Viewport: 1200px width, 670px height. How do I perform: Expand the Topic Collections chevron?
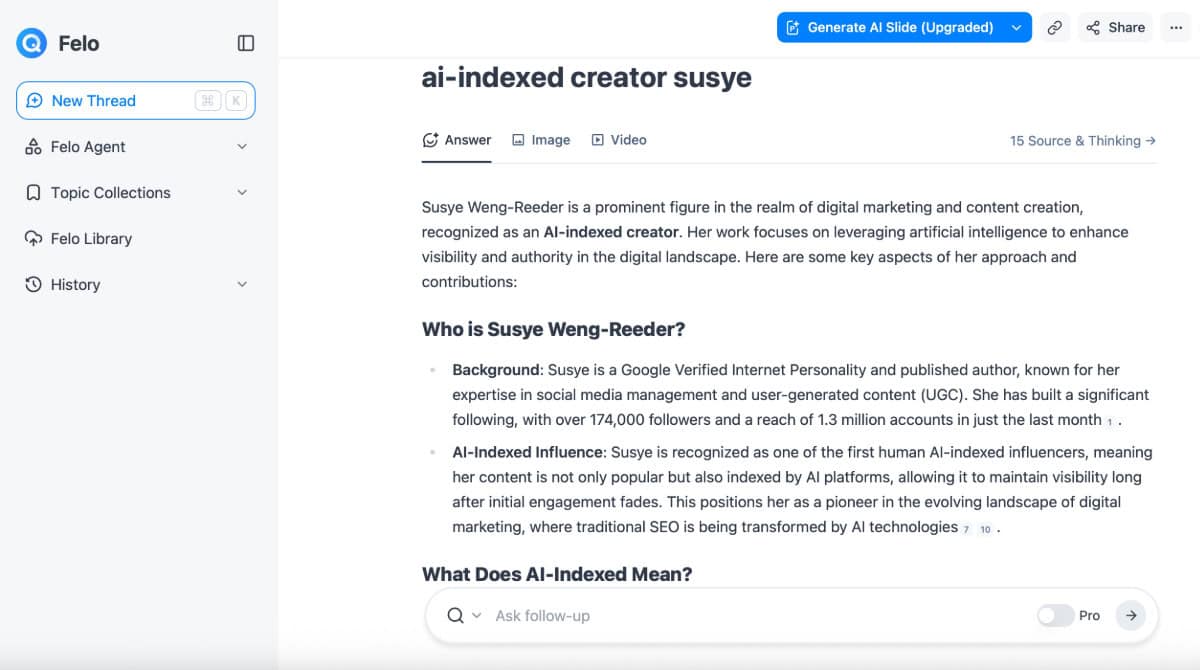[x=241, y=193]
